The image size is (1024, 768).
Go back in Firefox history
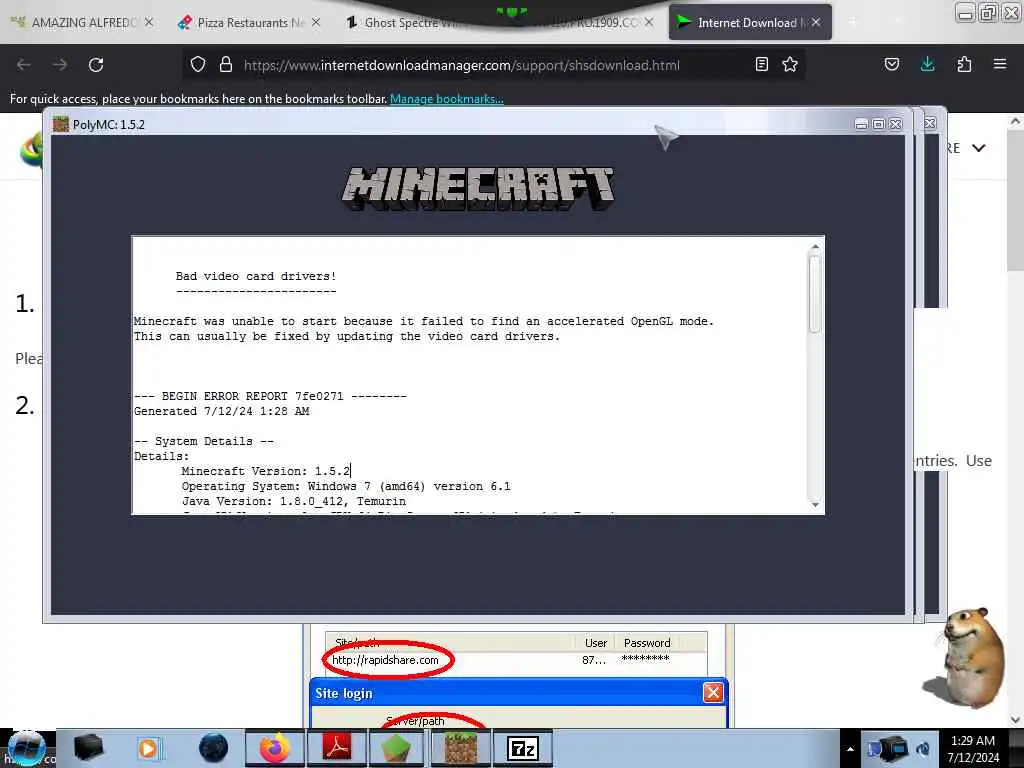[24, 65]
